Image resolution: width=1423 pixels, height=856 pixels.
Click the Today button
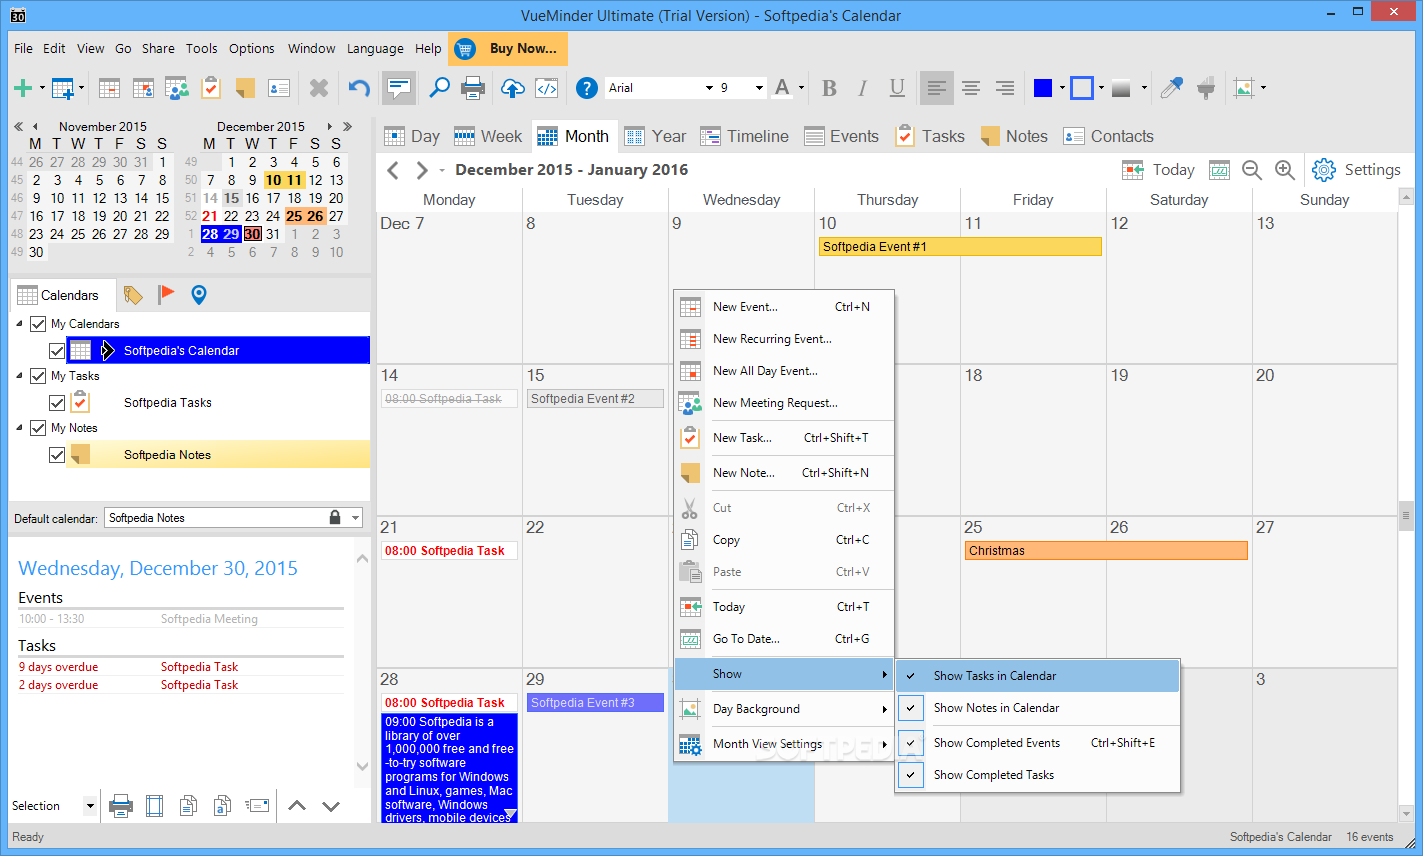1159,170
